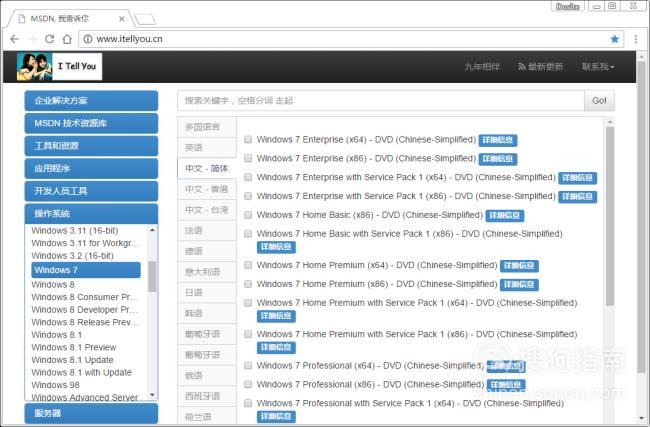The height and width of the screenshot is (427, 650).
Task: Check Windows 7 Home Premium (x64) checkbox
Action: point(248,265)
